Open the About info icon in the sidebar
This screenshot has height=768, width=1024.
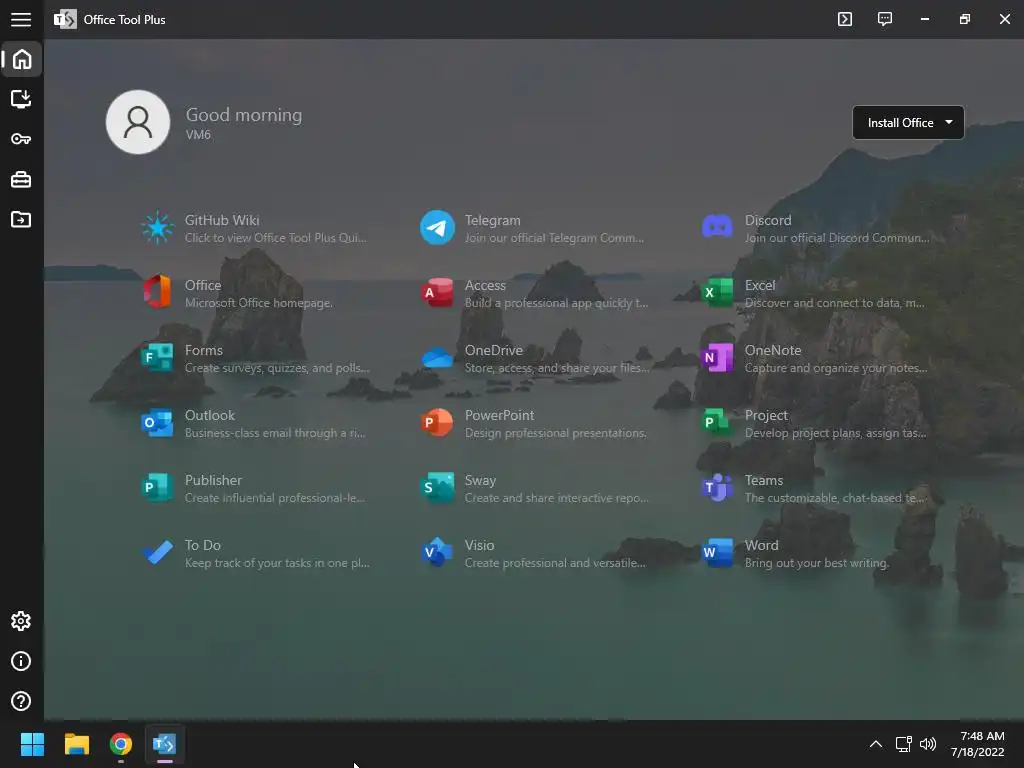coord(21,661)
